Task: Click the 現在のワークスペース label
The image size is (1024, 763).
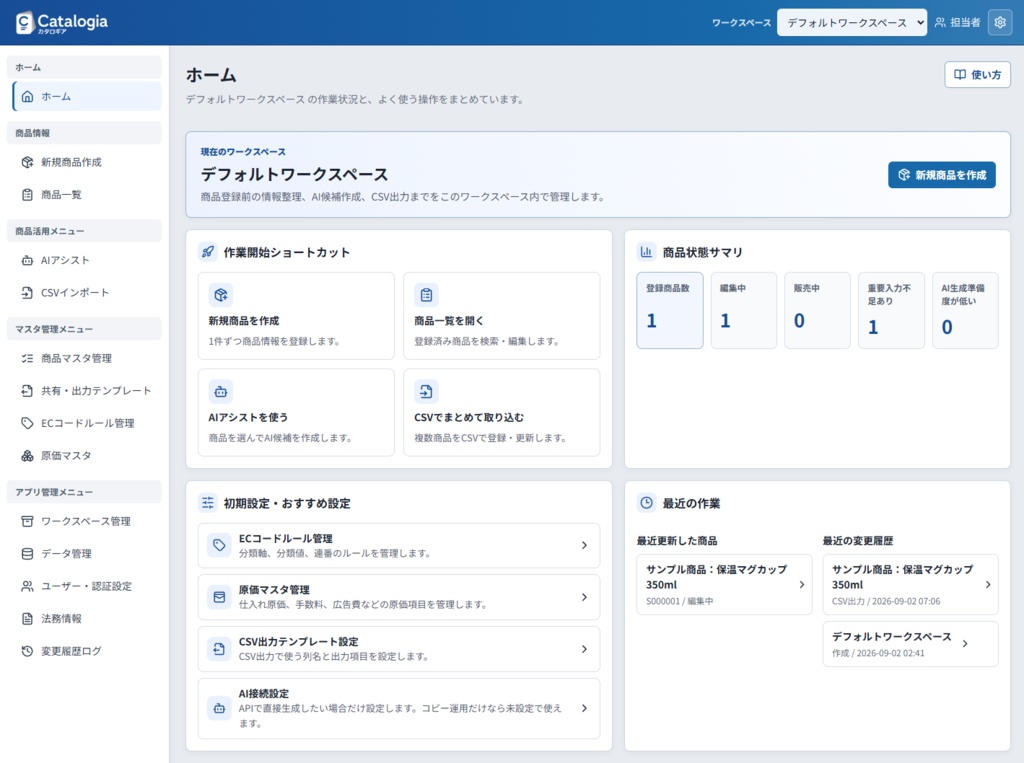Action: [x=243, y=152]
